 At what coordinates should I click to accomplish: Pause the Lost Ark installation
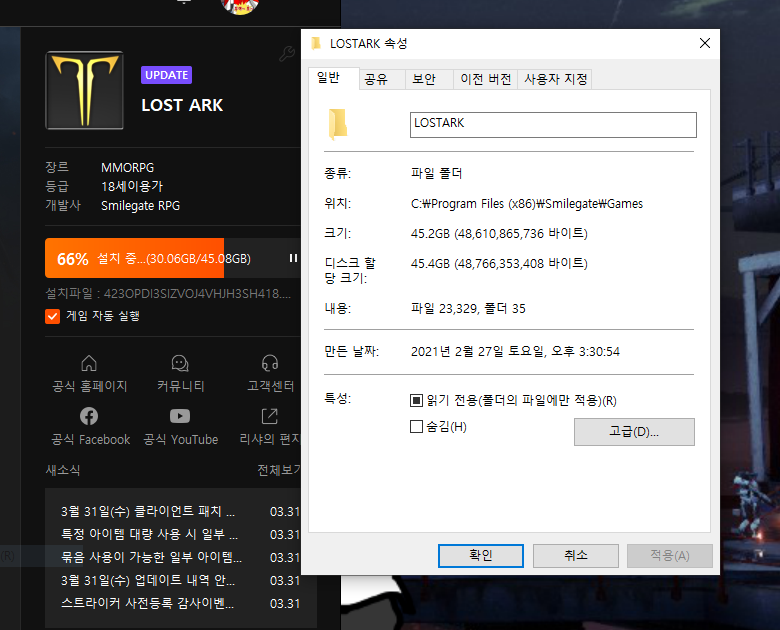[293, 258]
